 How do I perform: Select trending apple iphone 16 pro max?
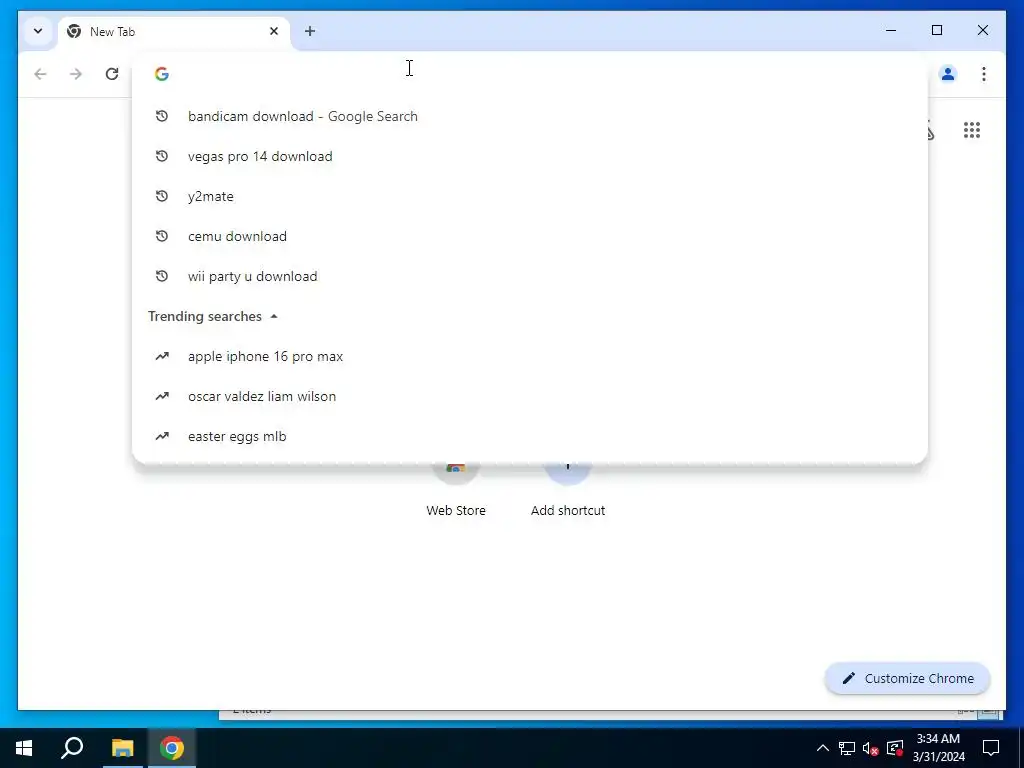[x=530, y=357]
